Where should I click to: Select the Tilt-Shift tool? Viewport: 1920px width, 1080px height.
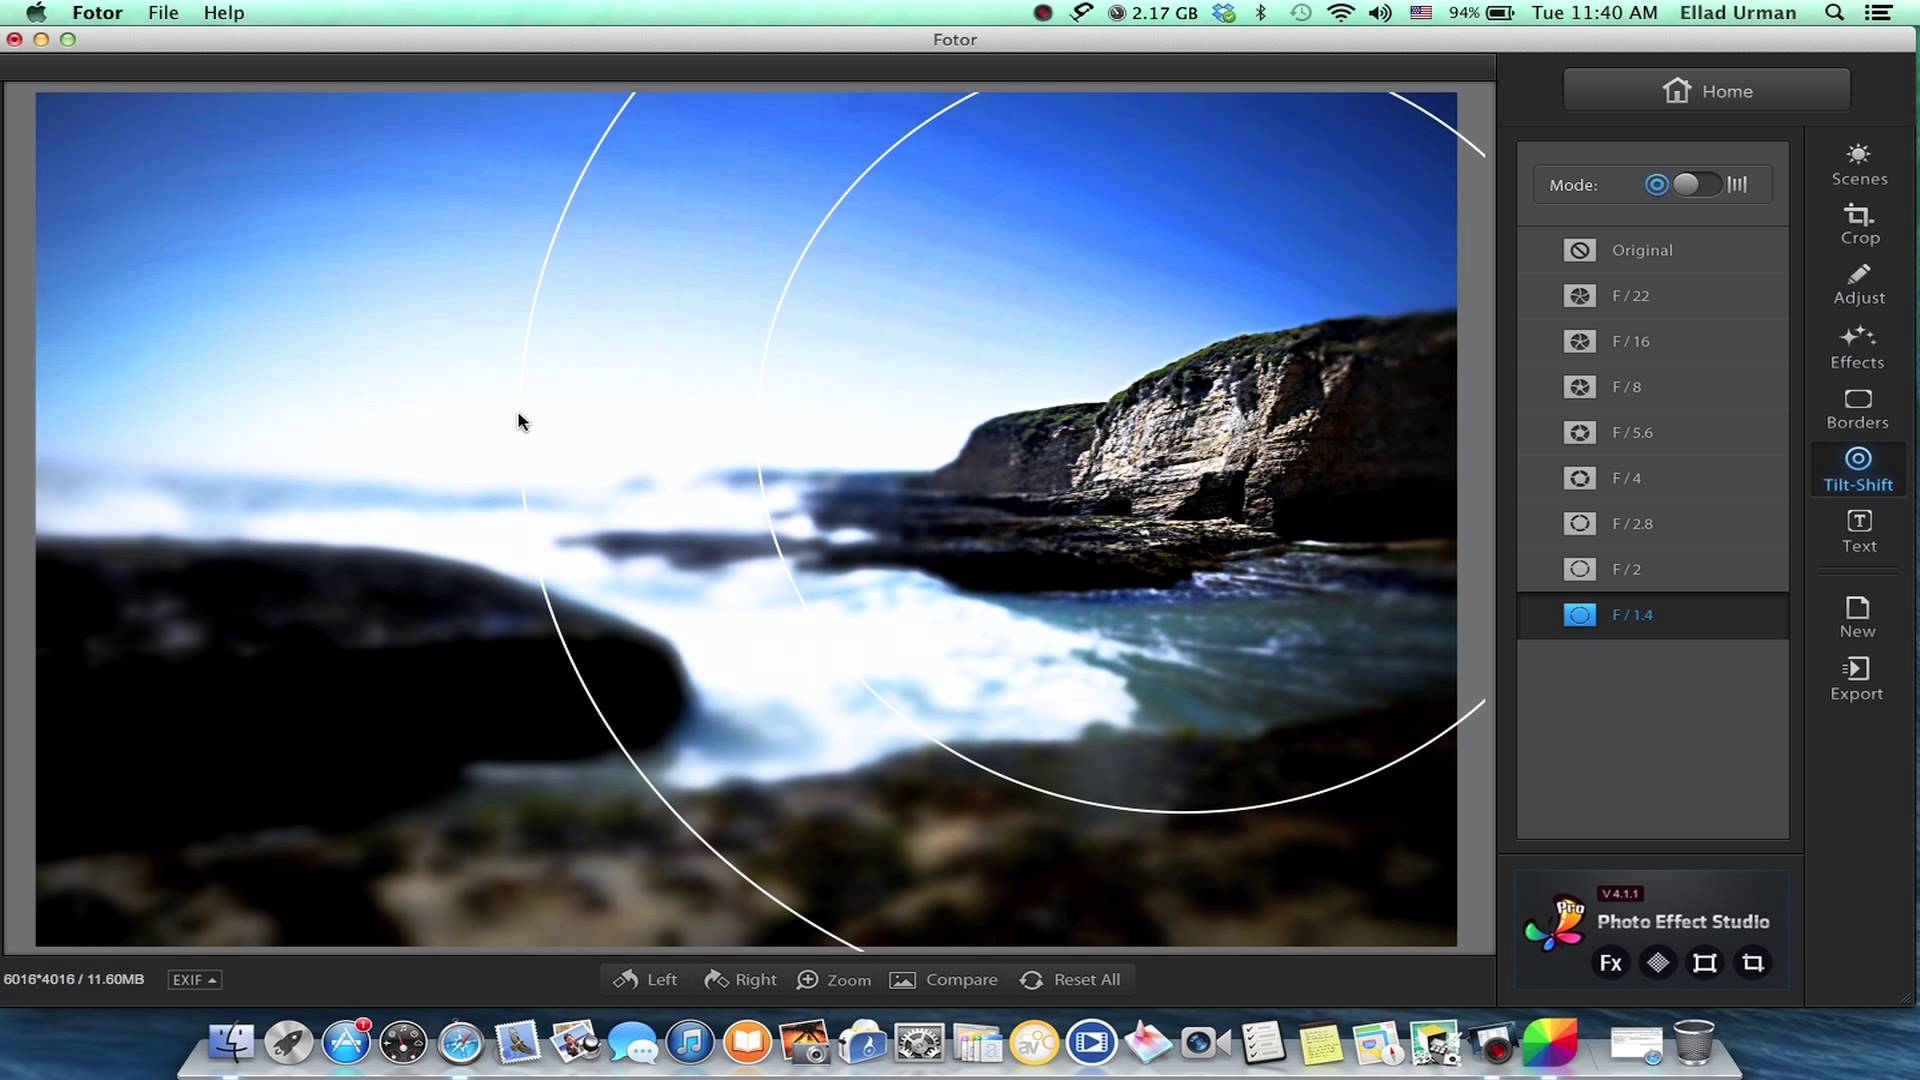[1858, 468]
